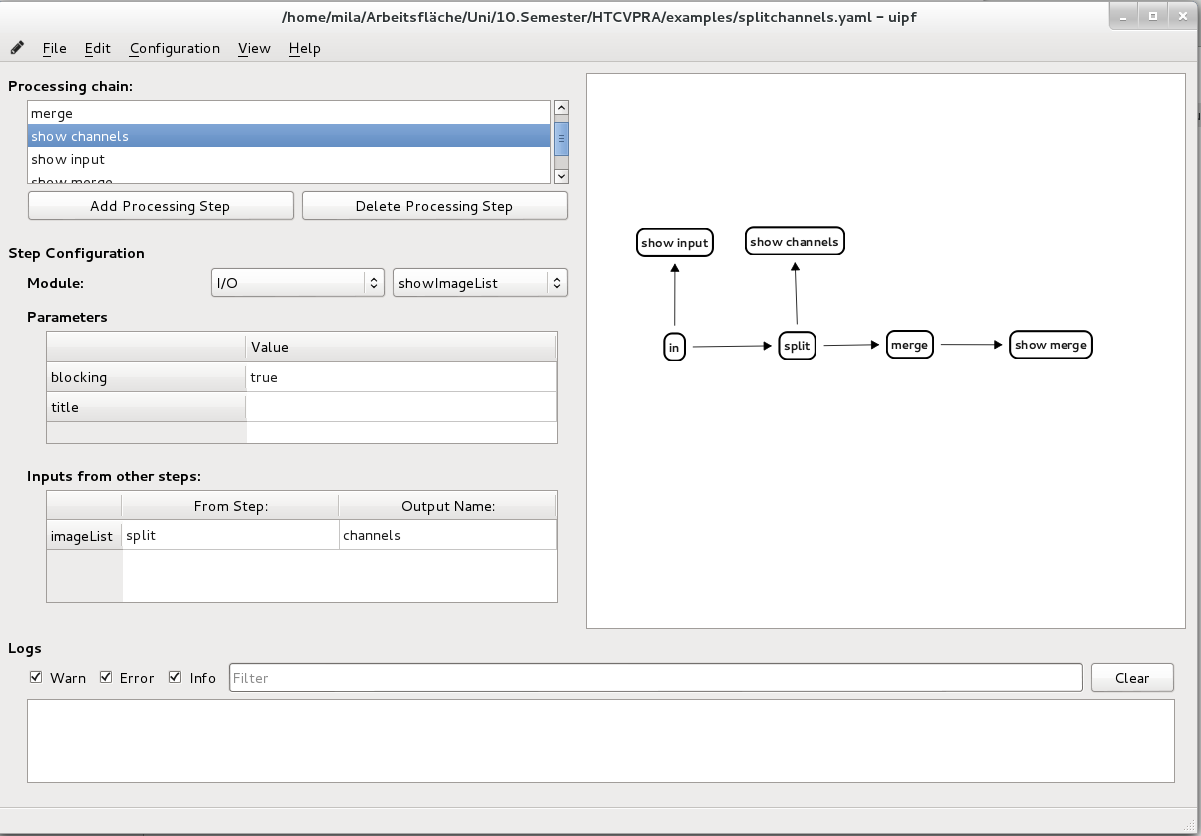Open the View menu
The image size is (1201, 836).
254,48
